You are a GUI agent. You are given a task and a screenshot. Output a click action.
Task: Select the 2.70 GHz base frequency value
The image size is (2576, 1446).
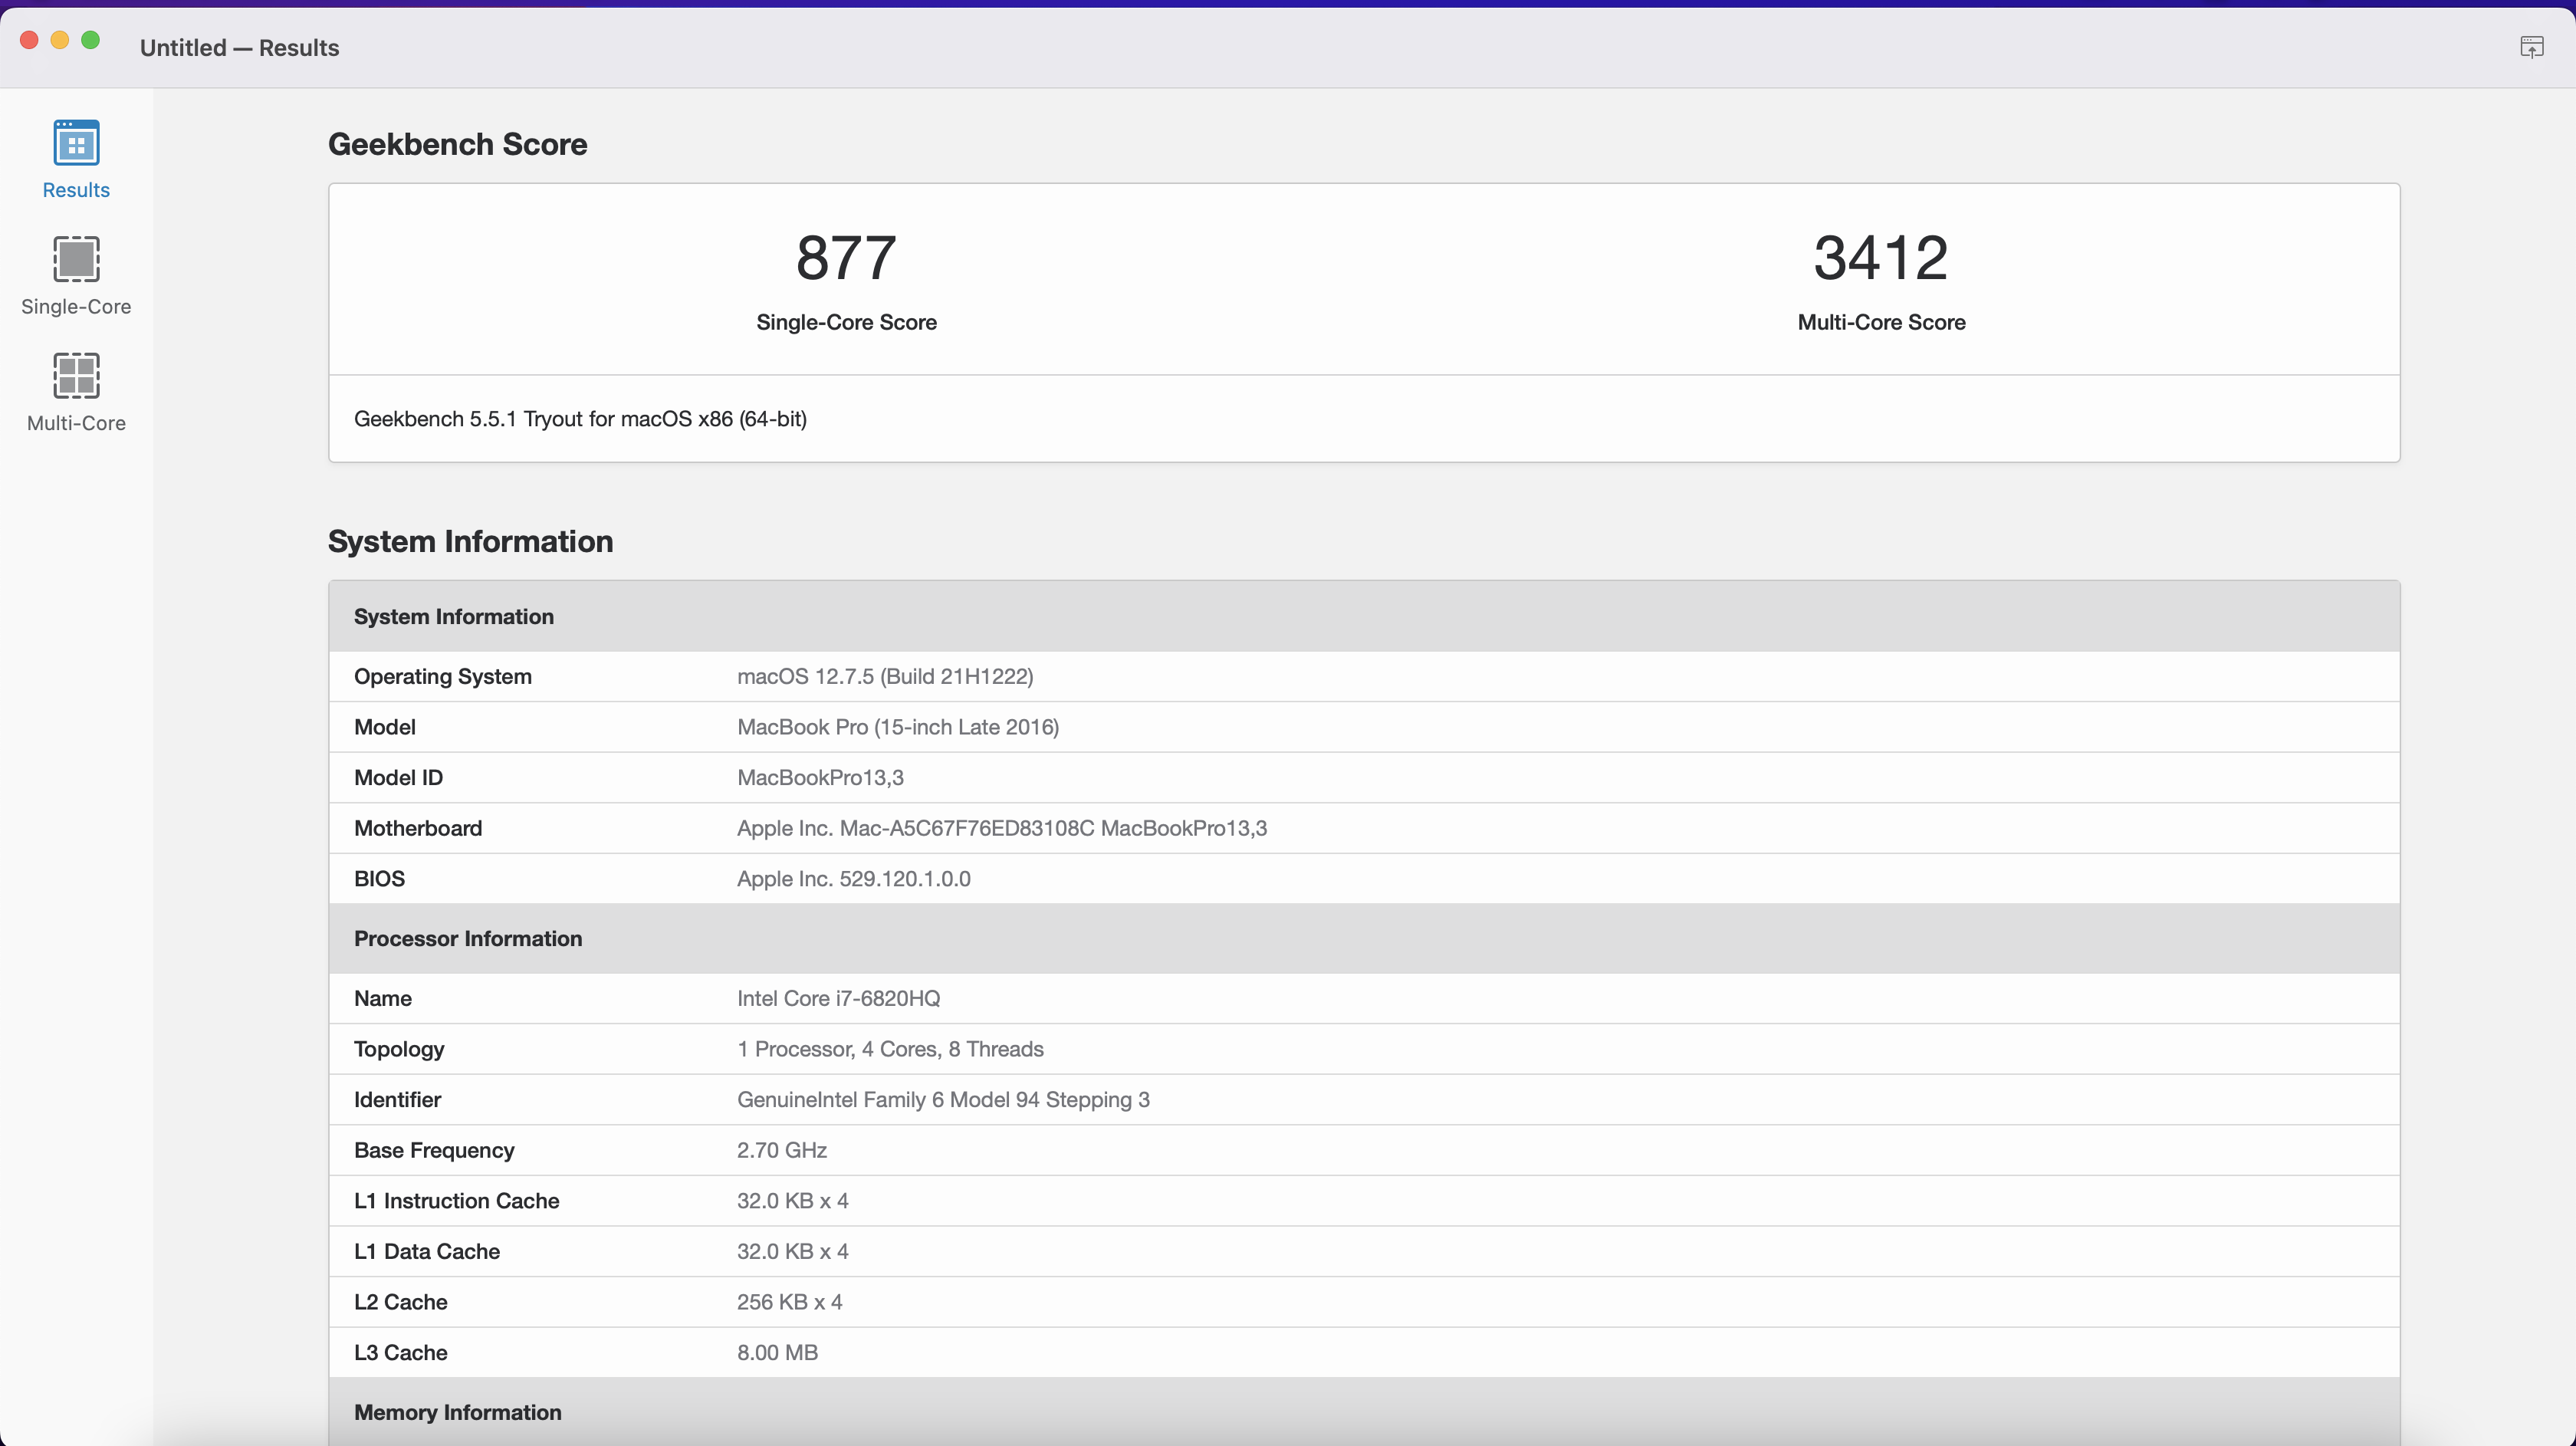(781, 1150)
